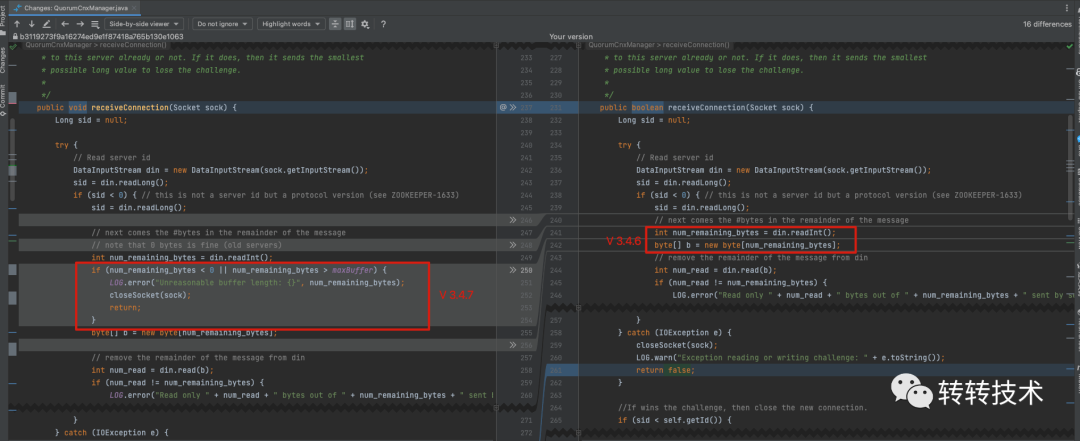Open the go to changed file list icon
The height and width of the screenshot is (441, 1080).
pos(95,23)
